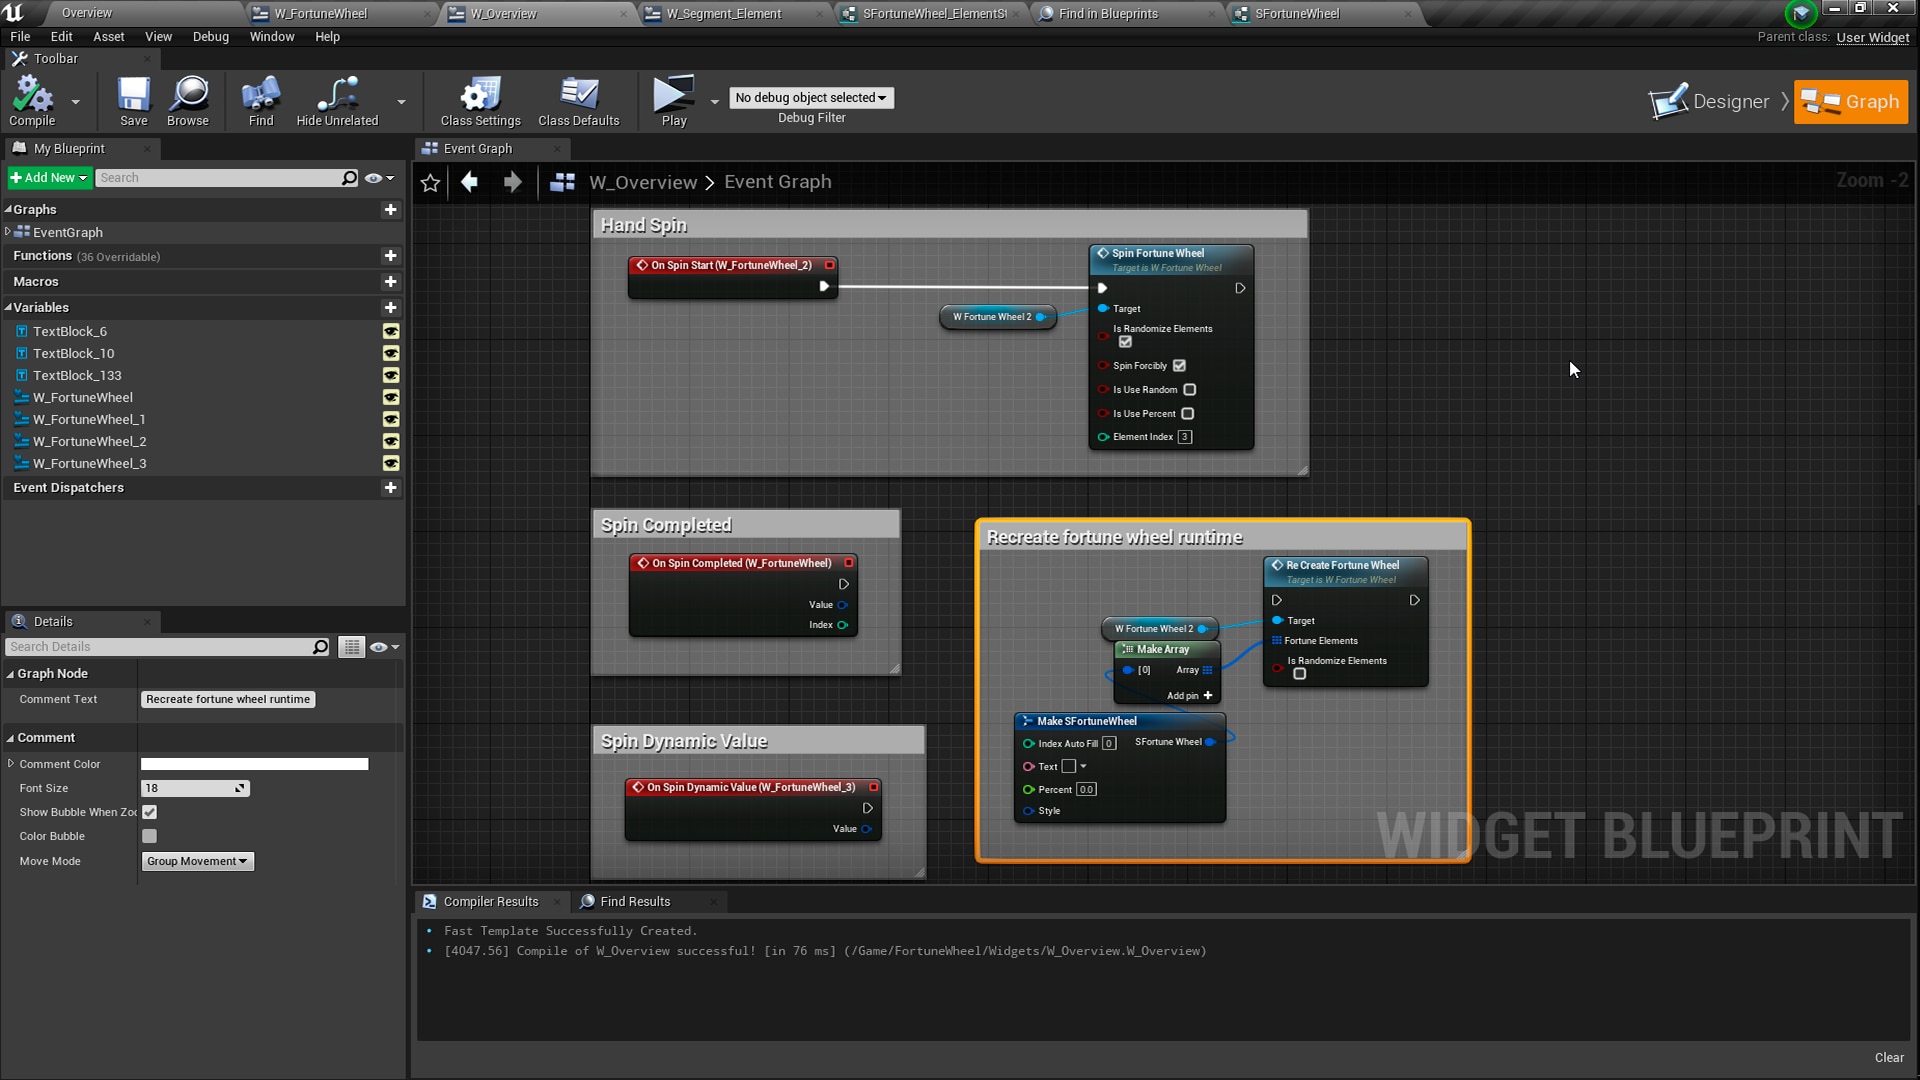Enable Is Use Random on Spin Fortune Wheel node
Viewport: 1920px width, 1080px height.
point(1189,389)
